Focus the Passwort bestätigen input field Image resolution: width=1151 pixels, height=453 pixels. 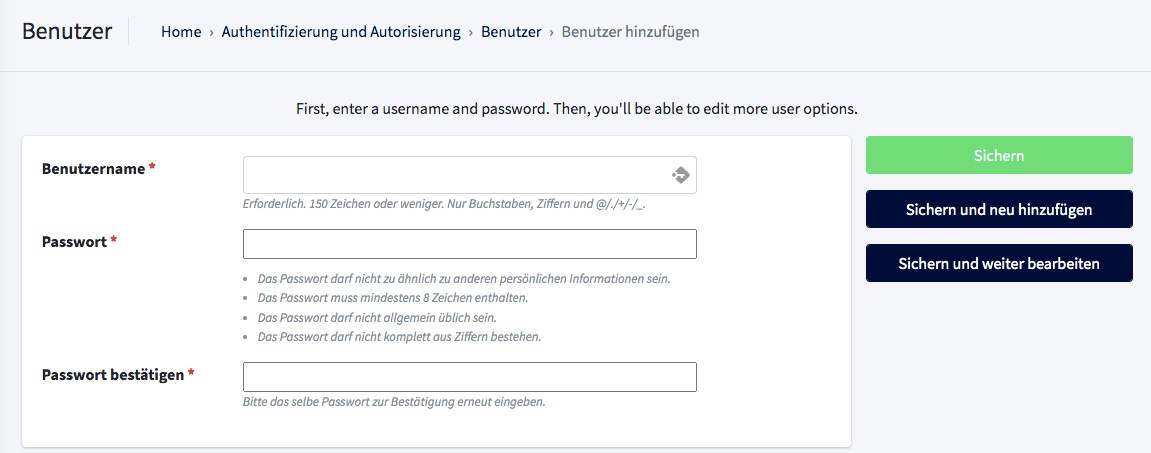pyautogui.click(x=470, y=377)
